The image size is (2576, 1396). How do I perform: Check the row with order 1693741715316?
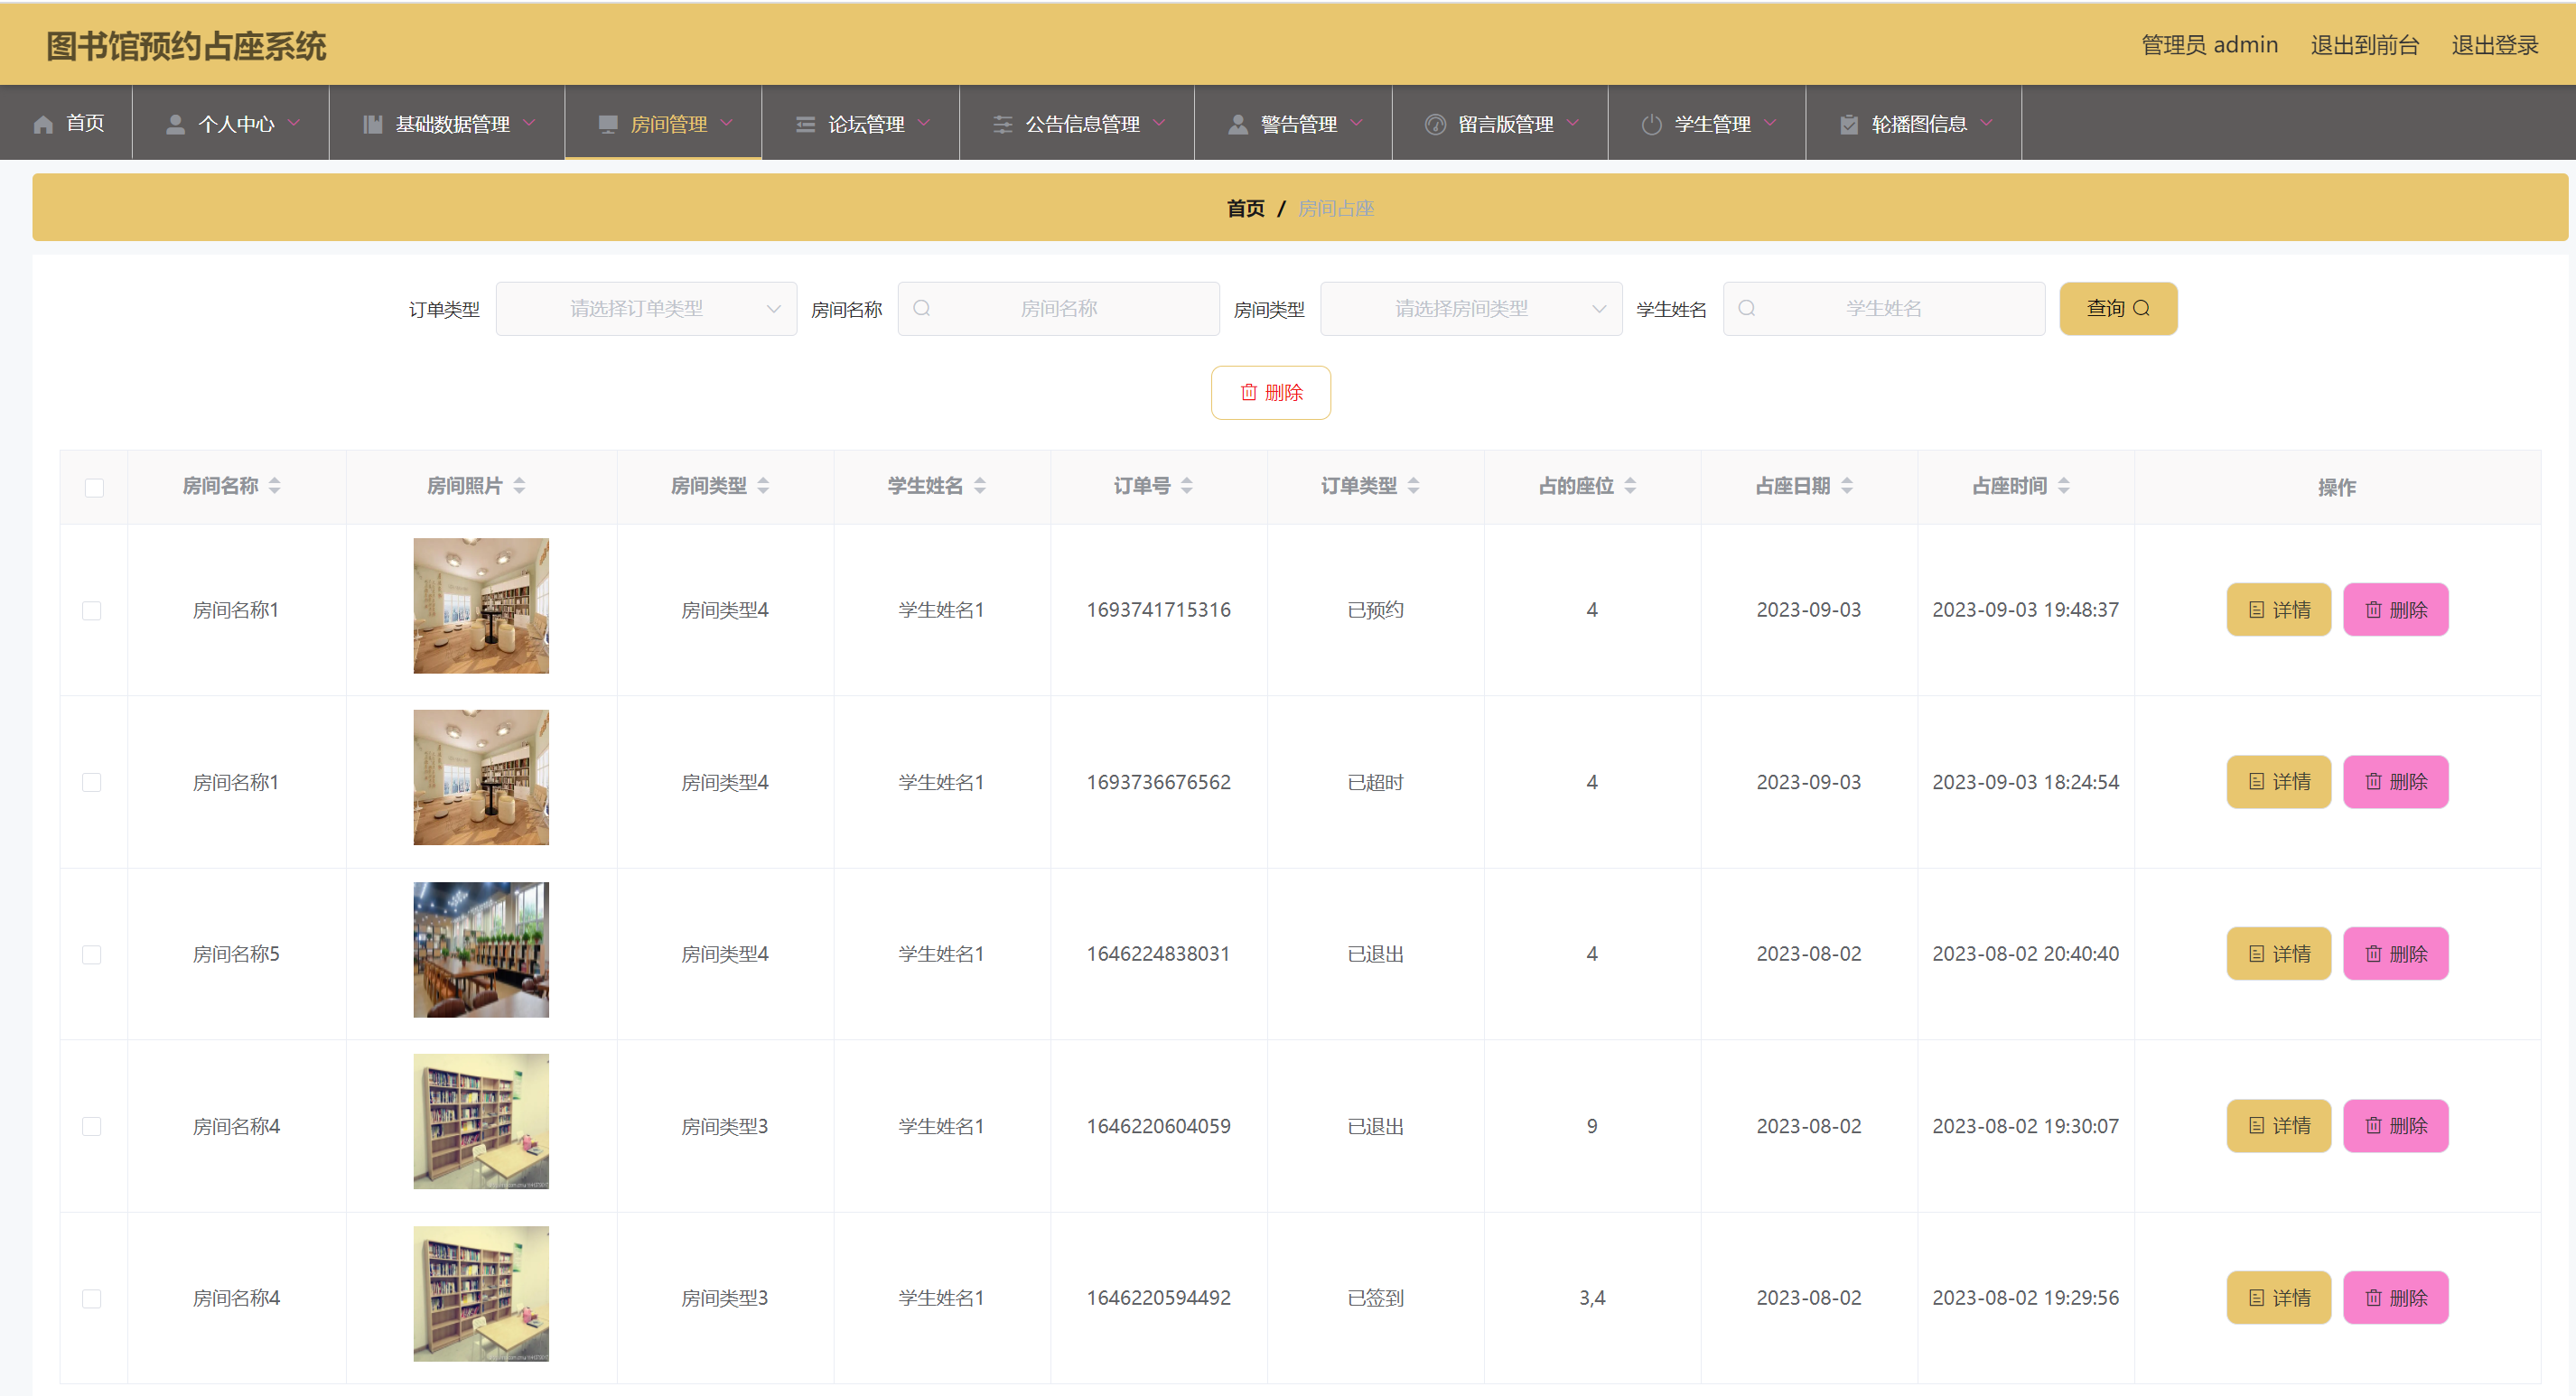[x=92, y=611]
